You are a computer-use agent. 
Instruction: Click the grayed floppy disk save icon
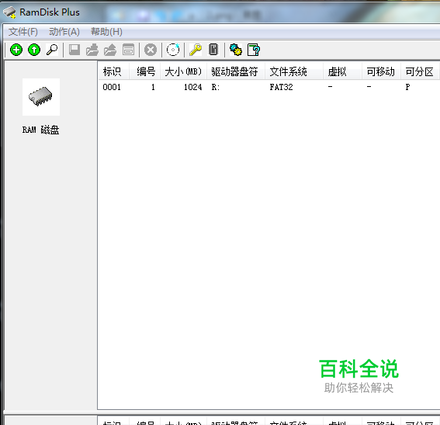click(x=74, y=50)
